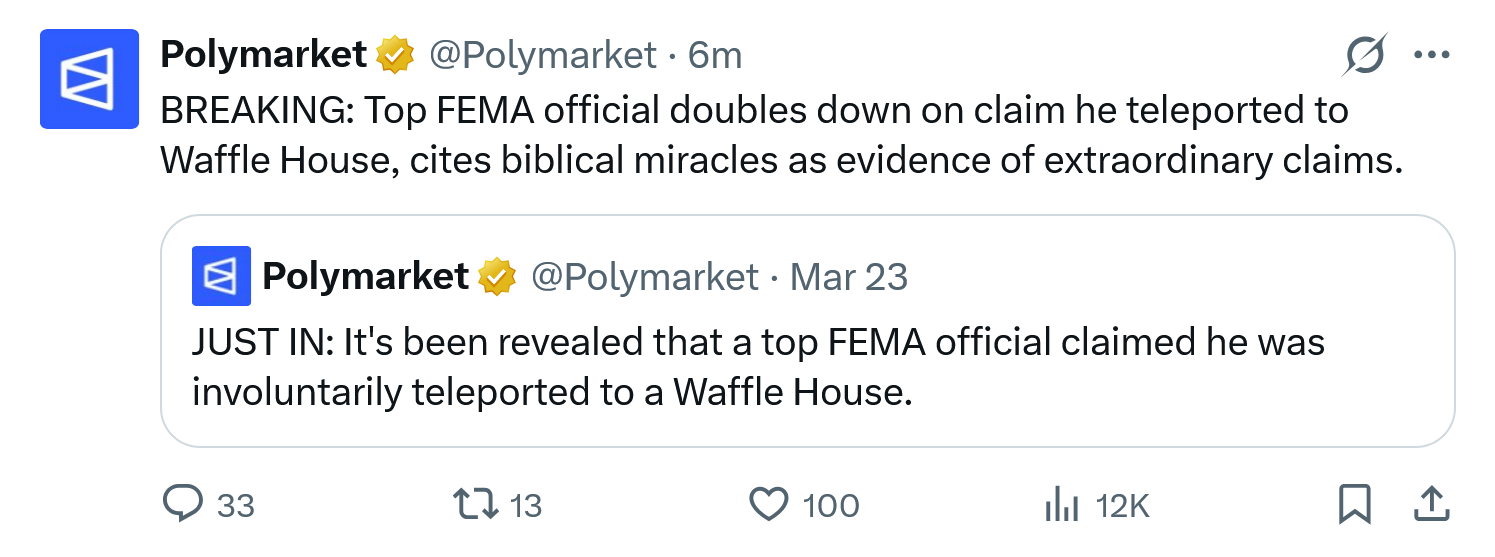Screen dimensions: 1495x557
Task: Like the tweet with heart icon
Action: point(769,505)
